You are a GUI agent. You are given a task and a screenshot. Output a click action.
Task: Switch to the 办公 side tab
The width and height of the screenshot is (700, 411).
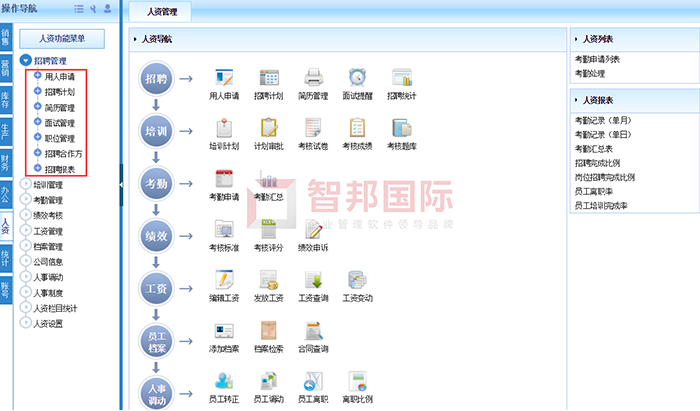click(6, 195)
